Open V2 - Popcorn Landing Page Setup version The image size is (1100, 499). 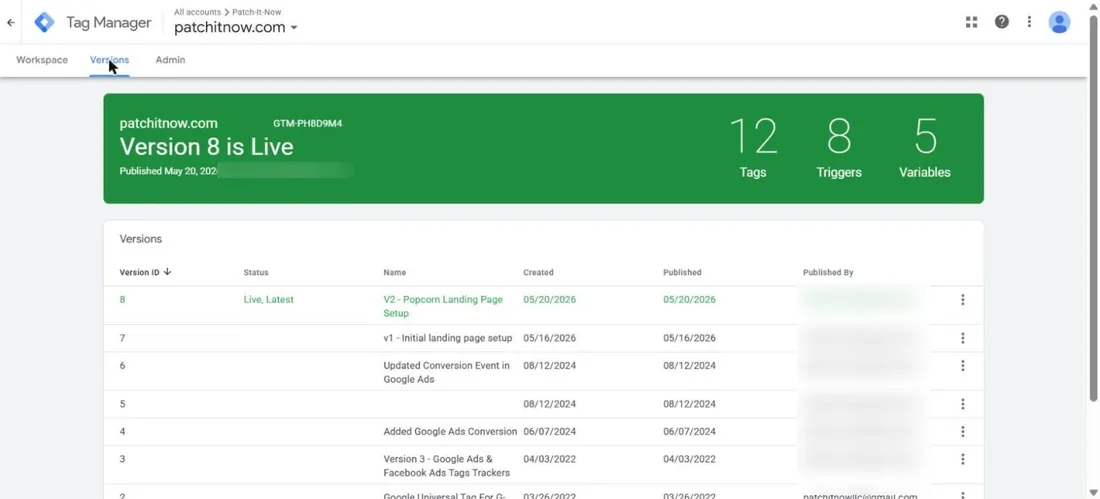[443, 306]
